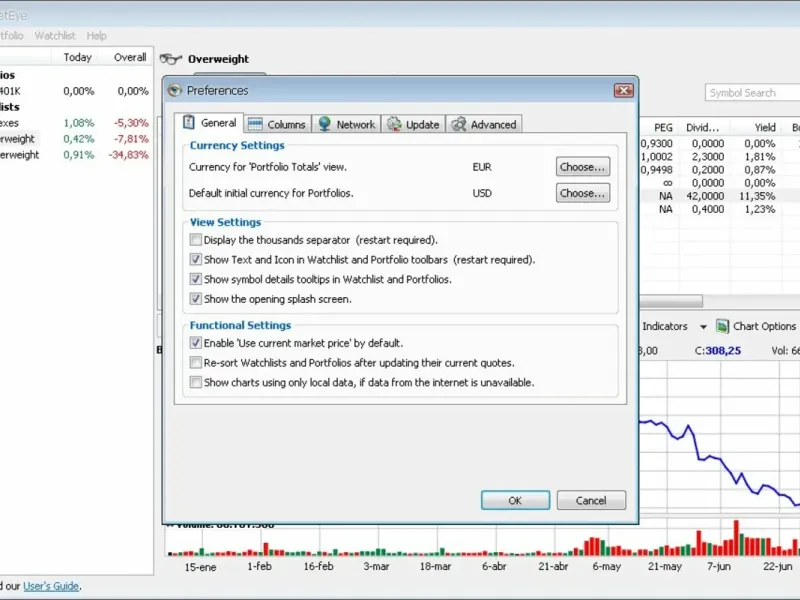Click the 0,9498 PEG value

[x=657, y=170]
